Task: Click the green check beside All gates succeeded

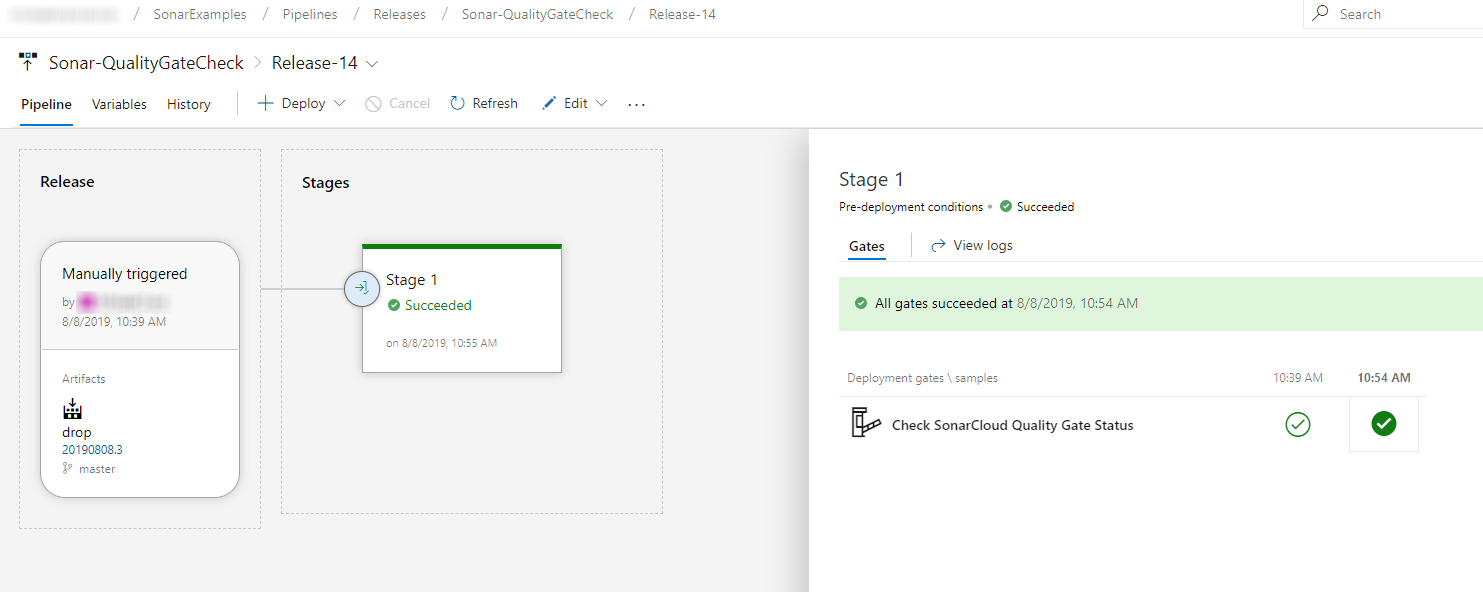Action: pyautogui.click(x=861, y=303)
